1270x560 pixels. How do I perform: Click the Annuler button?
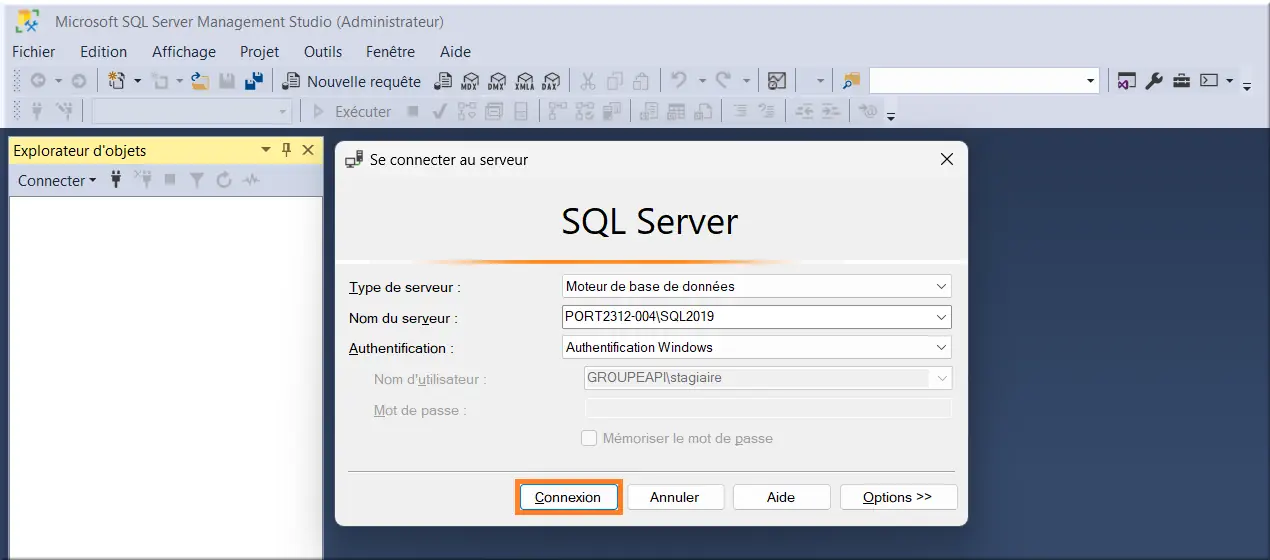(675, 497)
